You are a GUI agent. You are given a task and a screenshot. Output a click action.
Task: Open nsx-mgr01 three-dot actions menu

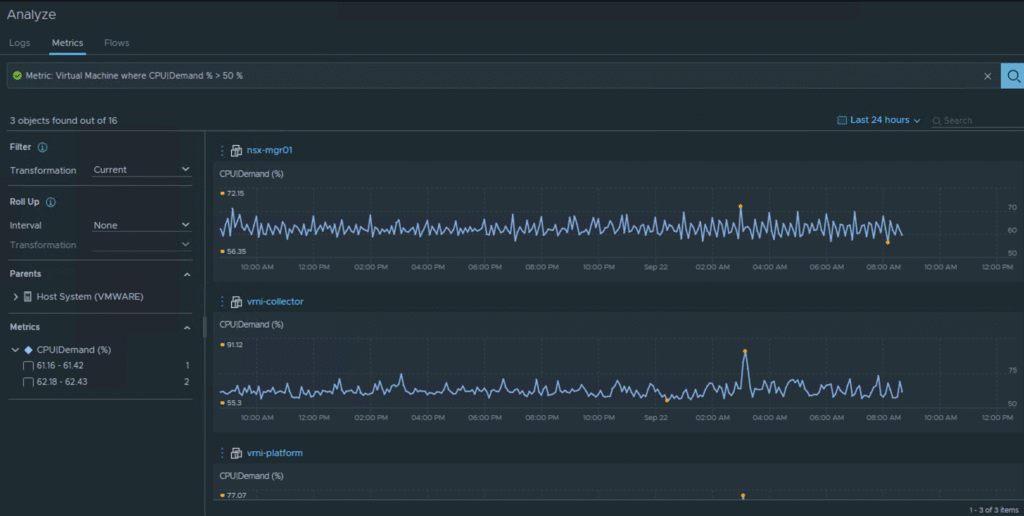pyautogui.click(x=223, y=151)
